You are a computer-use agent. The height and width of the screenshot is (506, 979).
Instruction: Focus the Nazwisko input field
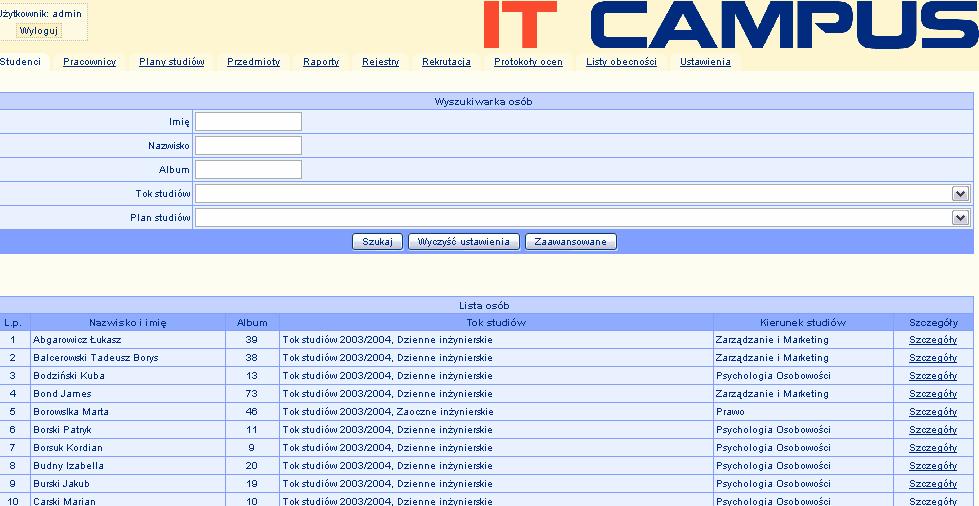click(248, 146)
